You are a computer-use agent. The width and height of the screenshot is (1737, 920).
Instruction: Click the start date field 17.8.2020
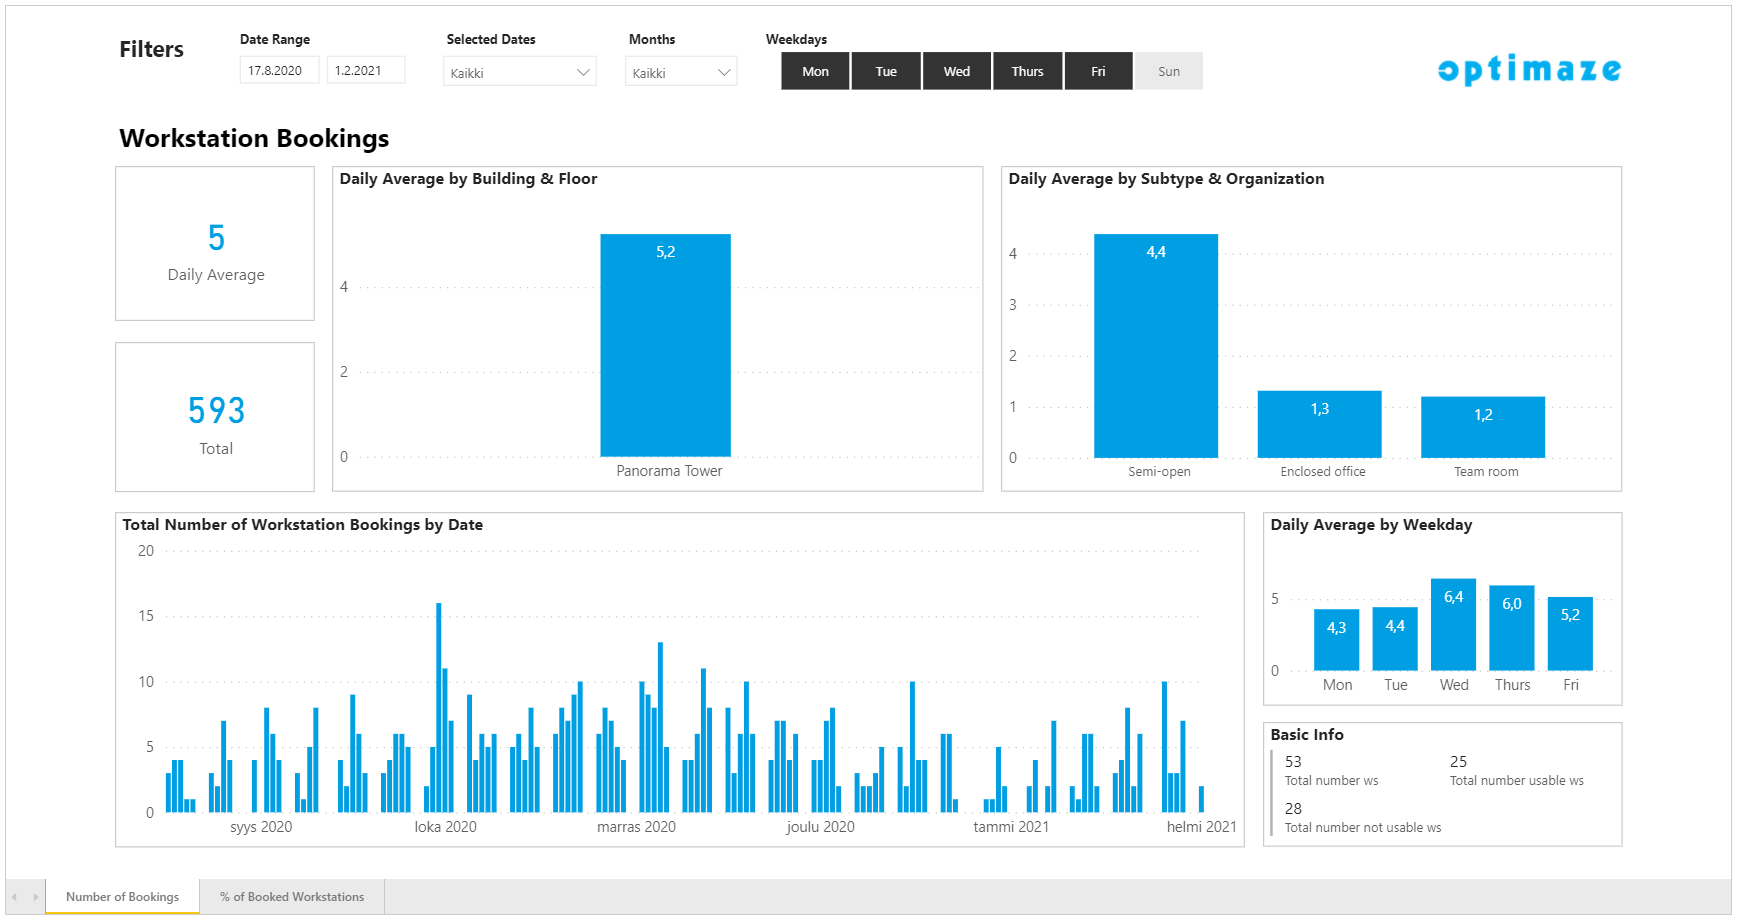[x=279, y=71]
